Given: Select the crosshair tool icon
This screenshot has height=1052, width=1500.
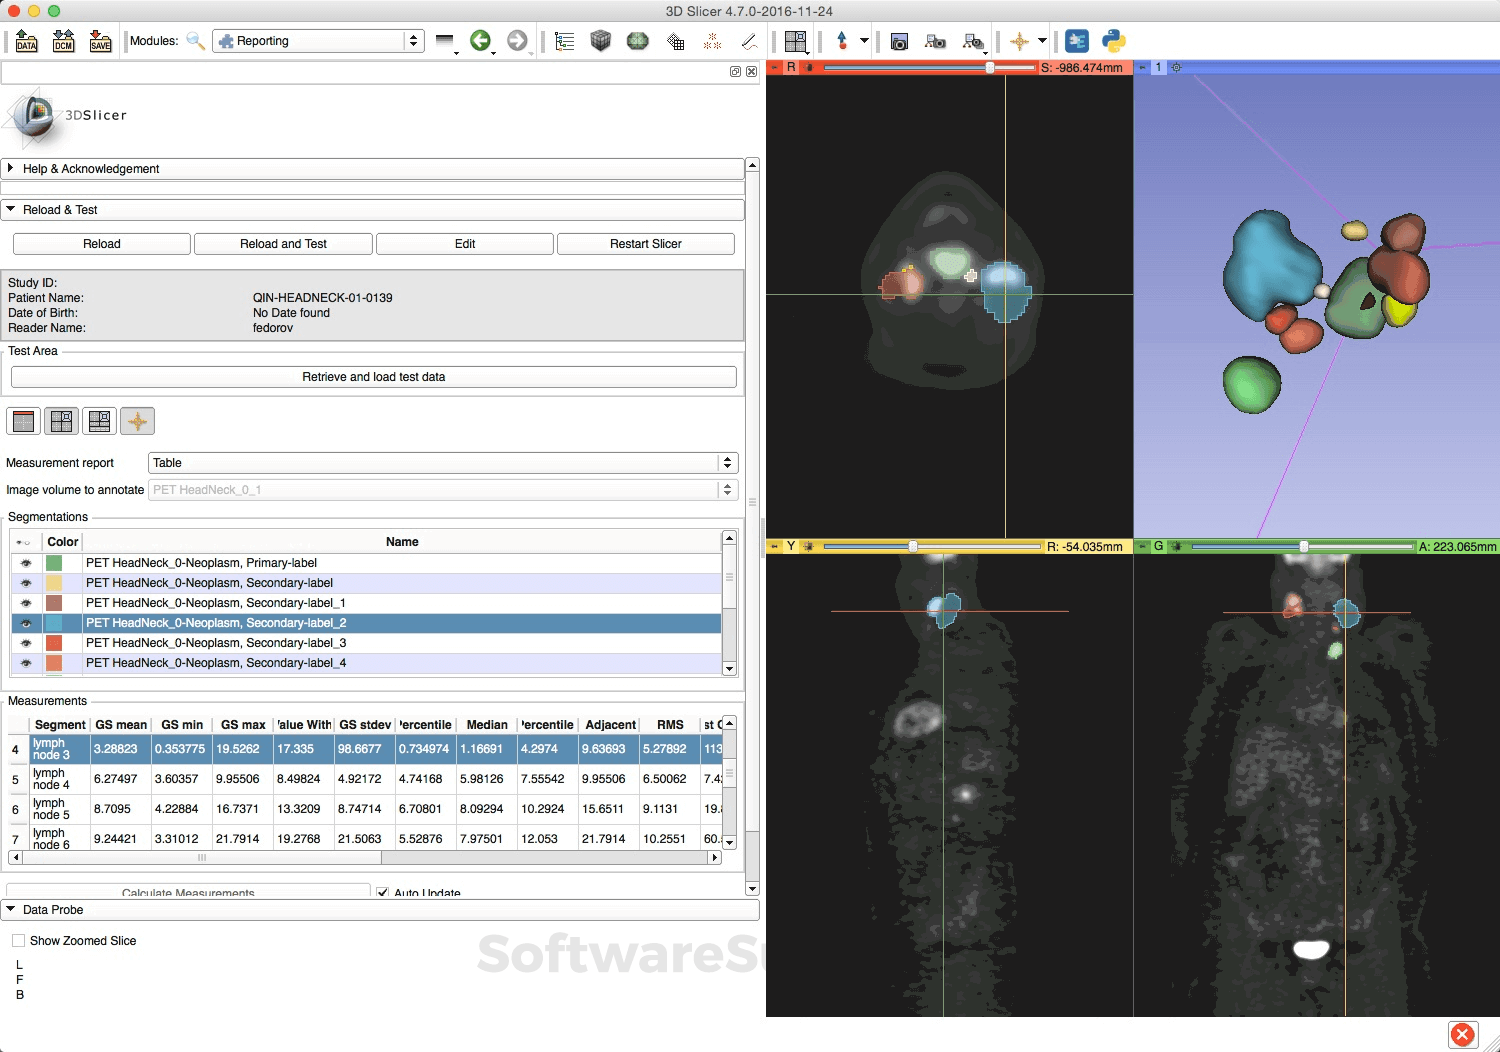Looking at the screenshot, I should click(1020, 41).
